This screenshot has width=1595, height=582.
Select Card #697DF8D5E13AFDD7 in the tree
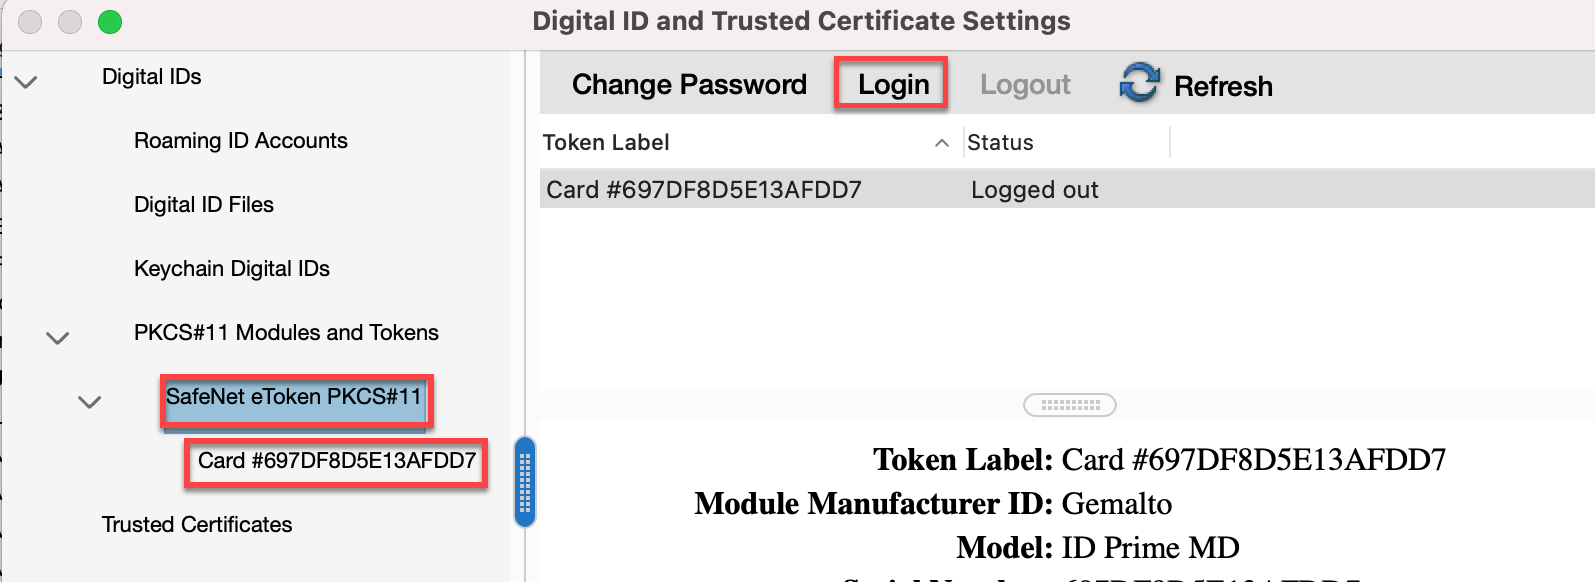337,461
